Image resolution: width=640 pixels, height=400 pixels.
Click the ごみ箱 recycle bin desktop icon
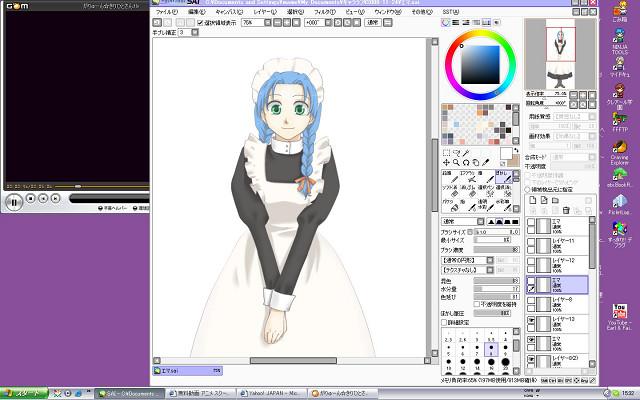pyautogui.click(x=620, y=11)
